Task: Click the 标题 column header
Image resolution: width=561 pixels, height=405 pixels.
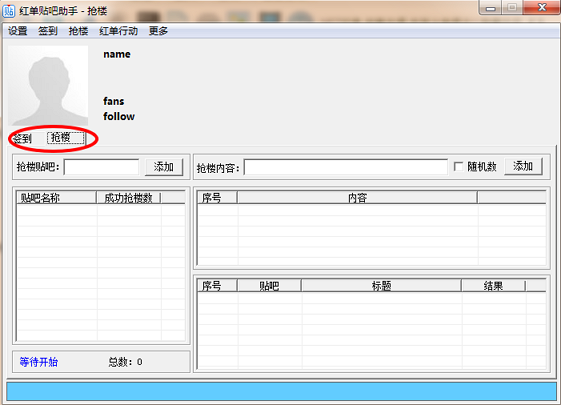Action: 381,286
